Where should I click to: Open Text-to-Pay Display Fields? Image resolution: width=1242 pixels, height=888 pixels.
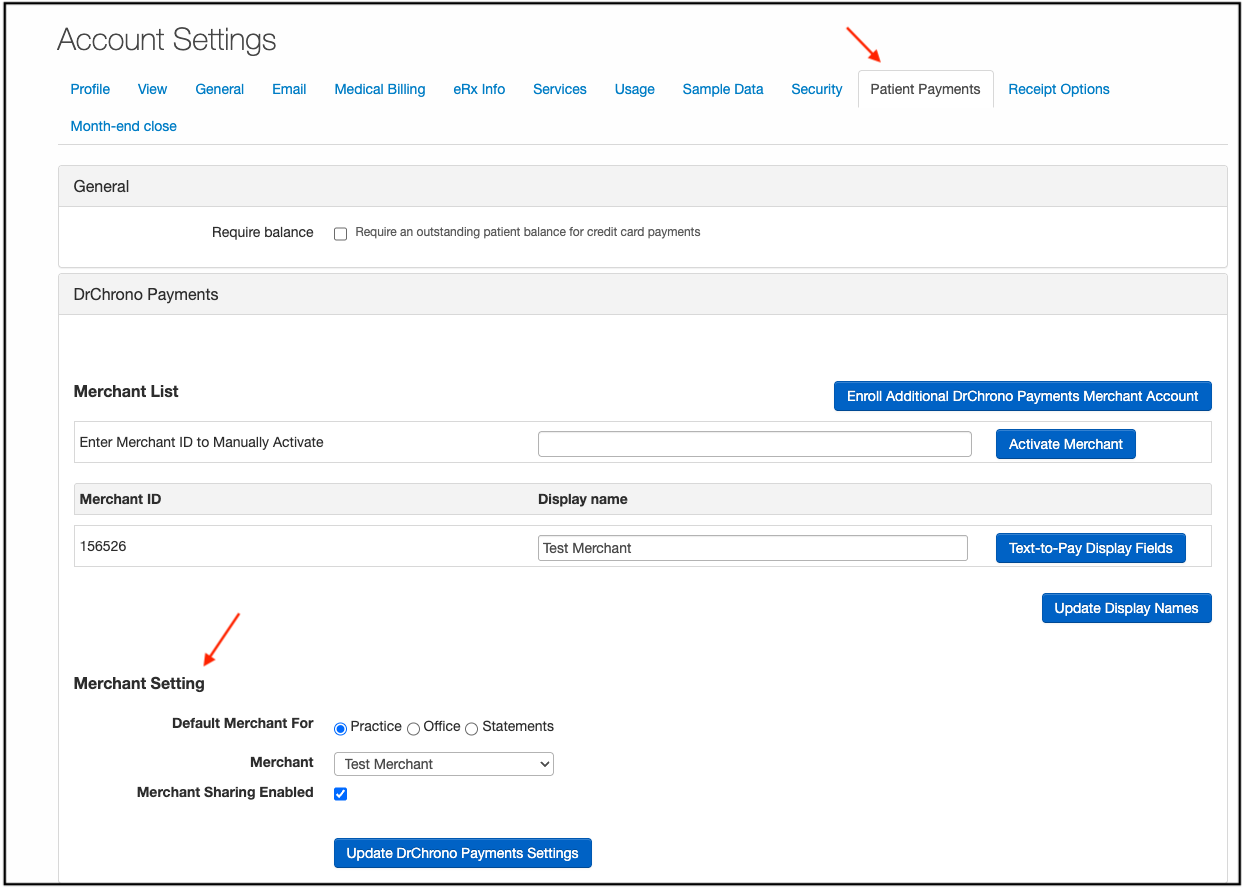[x=1091, y=548]
